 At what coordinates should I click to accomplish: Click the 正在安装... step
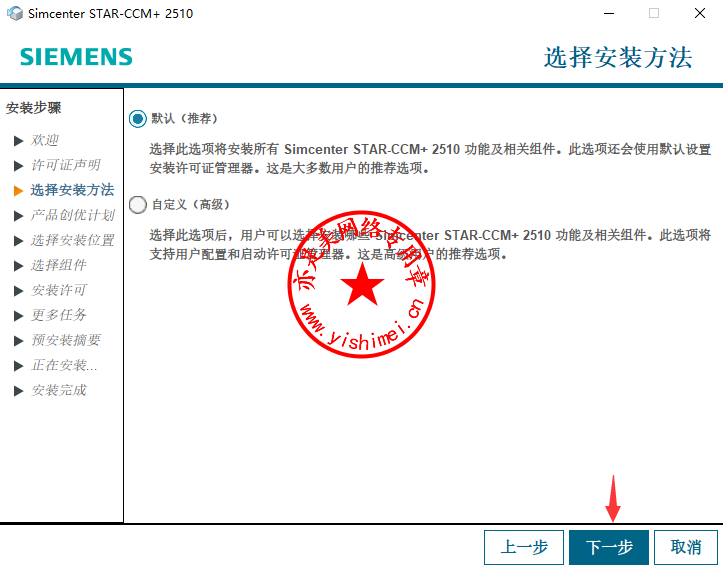(x=64, y=365)
